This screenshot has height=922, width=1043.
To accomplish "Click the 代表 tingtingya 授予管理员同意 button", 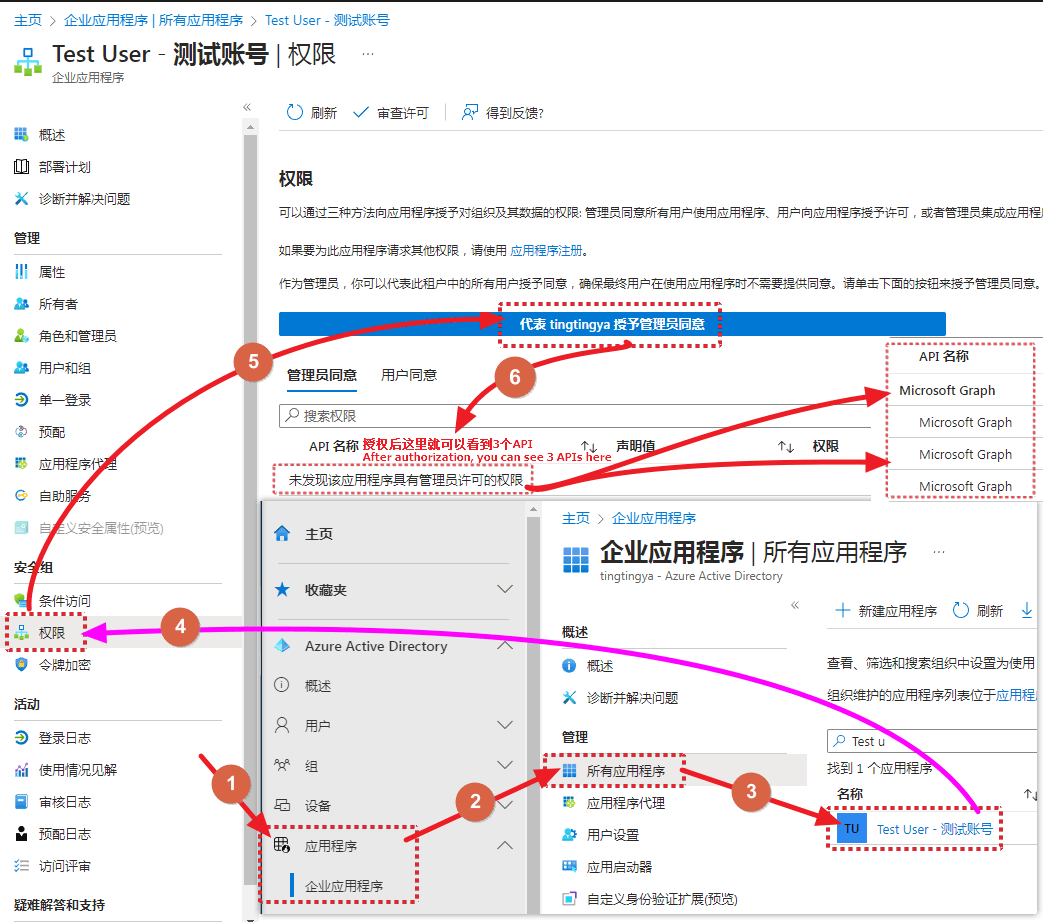I will tap(612, 323).
